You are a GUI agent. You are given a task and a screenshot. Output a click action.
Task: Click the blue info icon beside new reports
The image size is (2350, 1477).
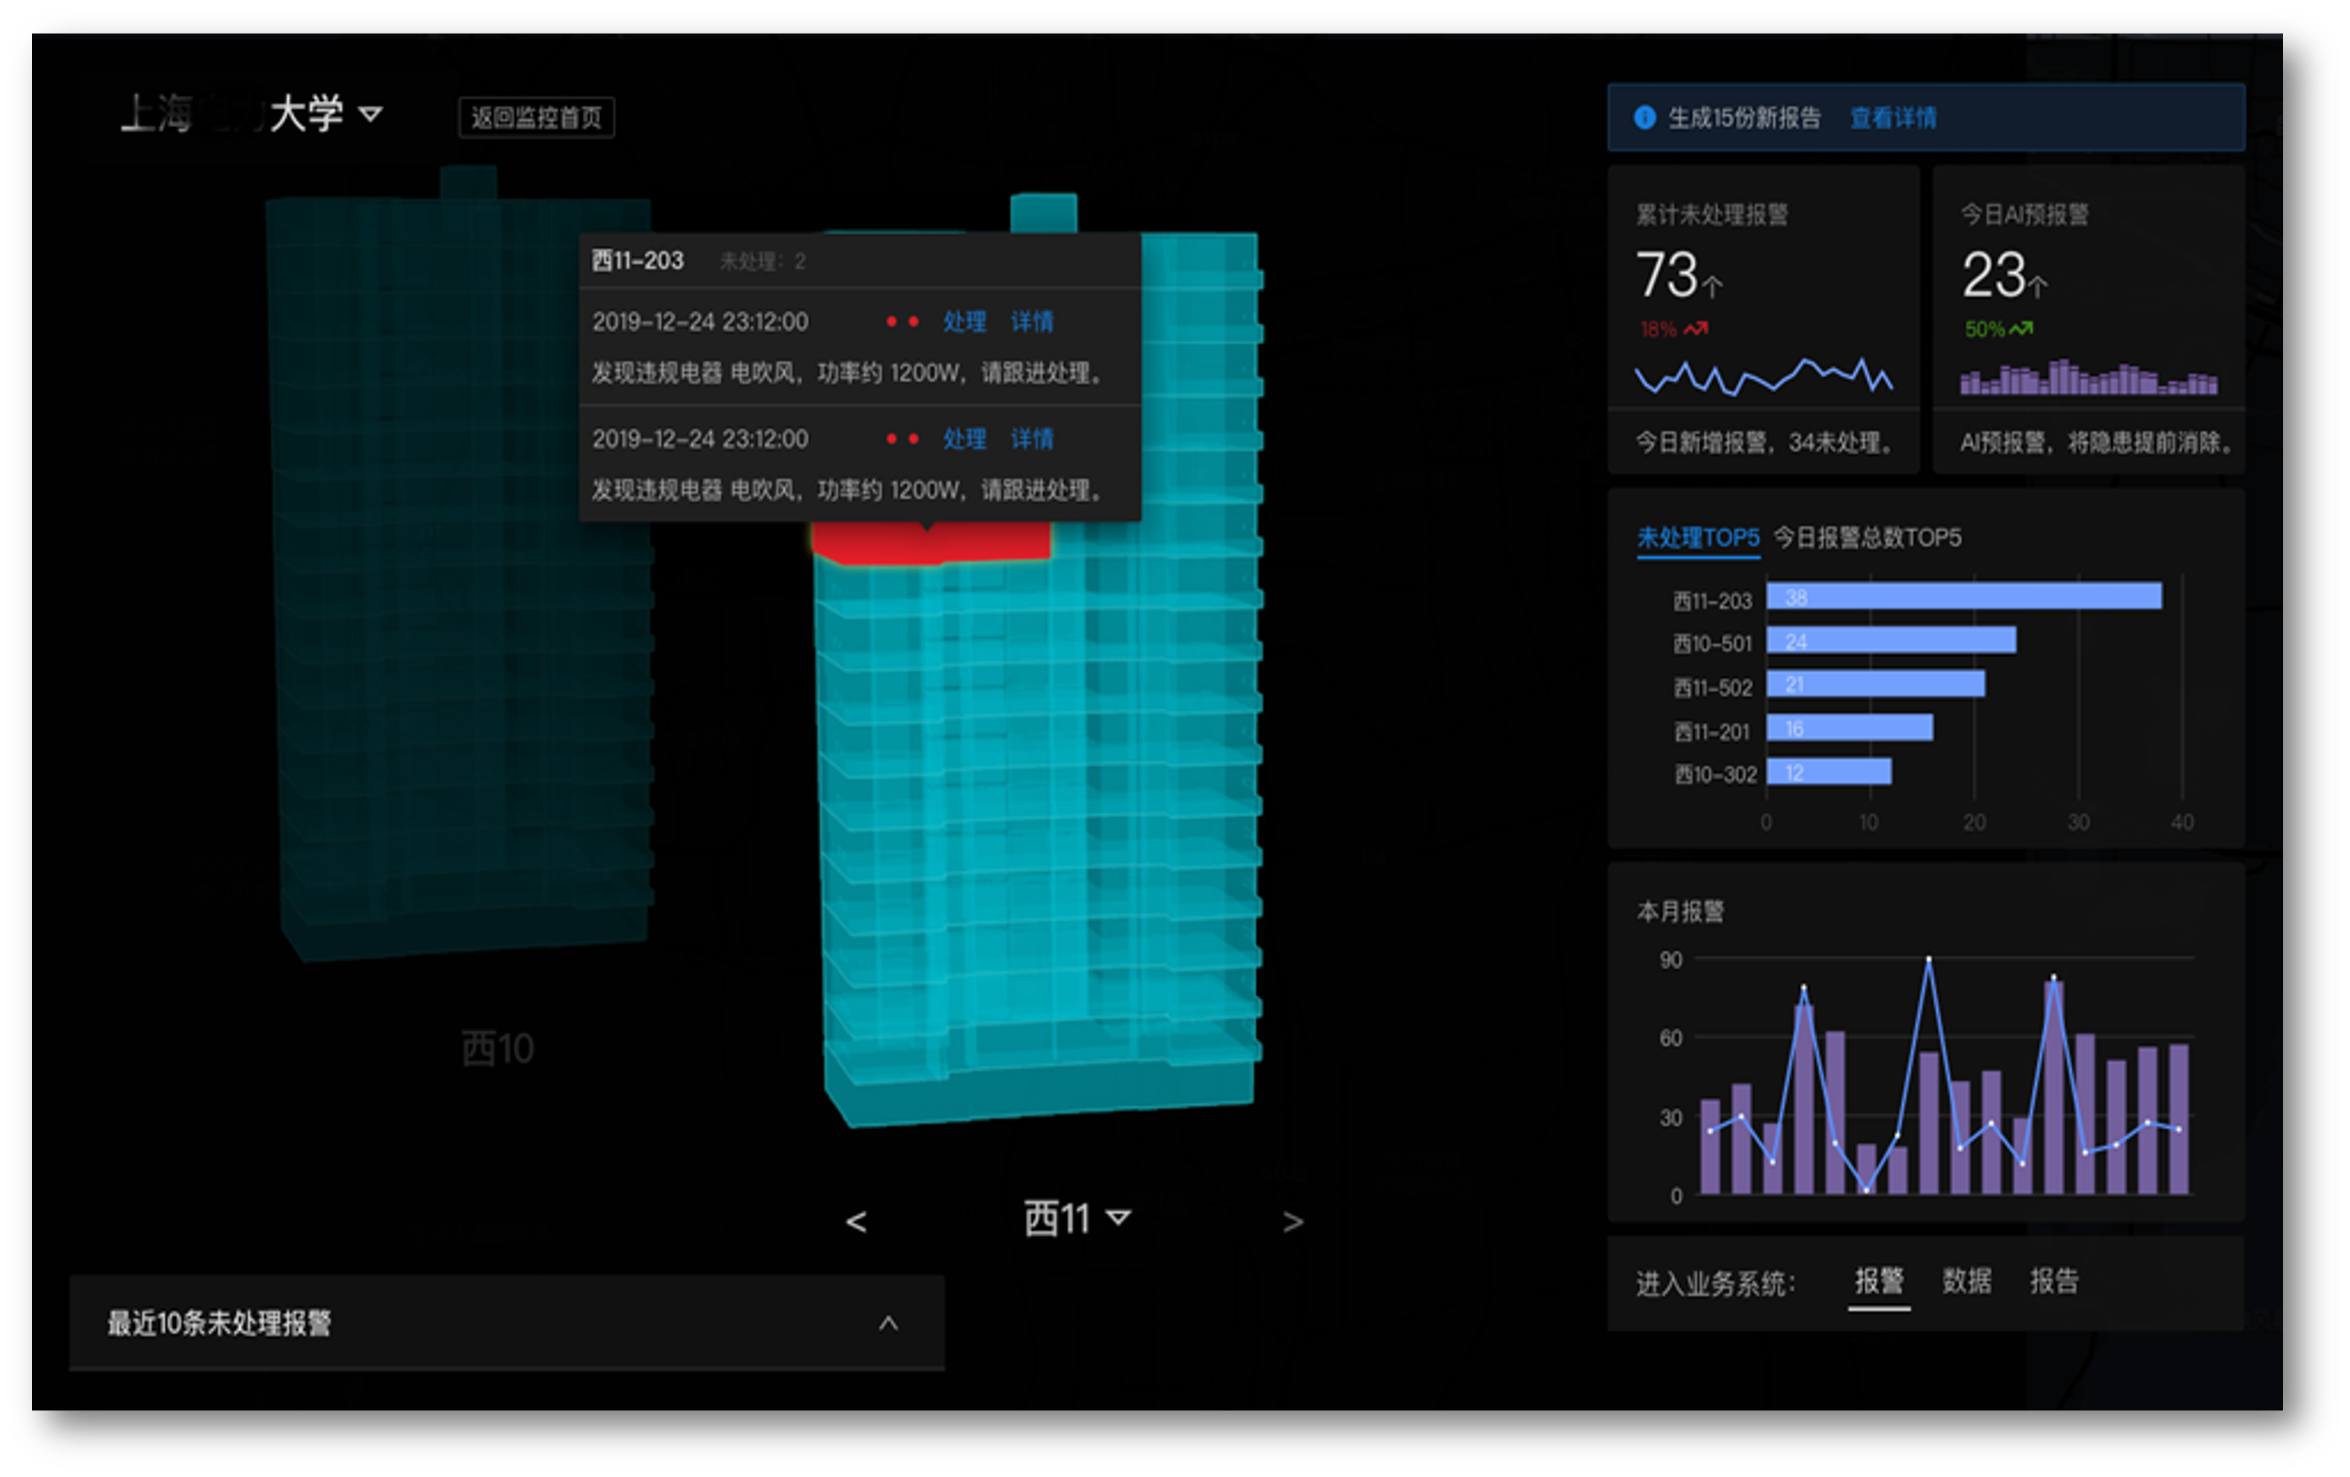1644,118
